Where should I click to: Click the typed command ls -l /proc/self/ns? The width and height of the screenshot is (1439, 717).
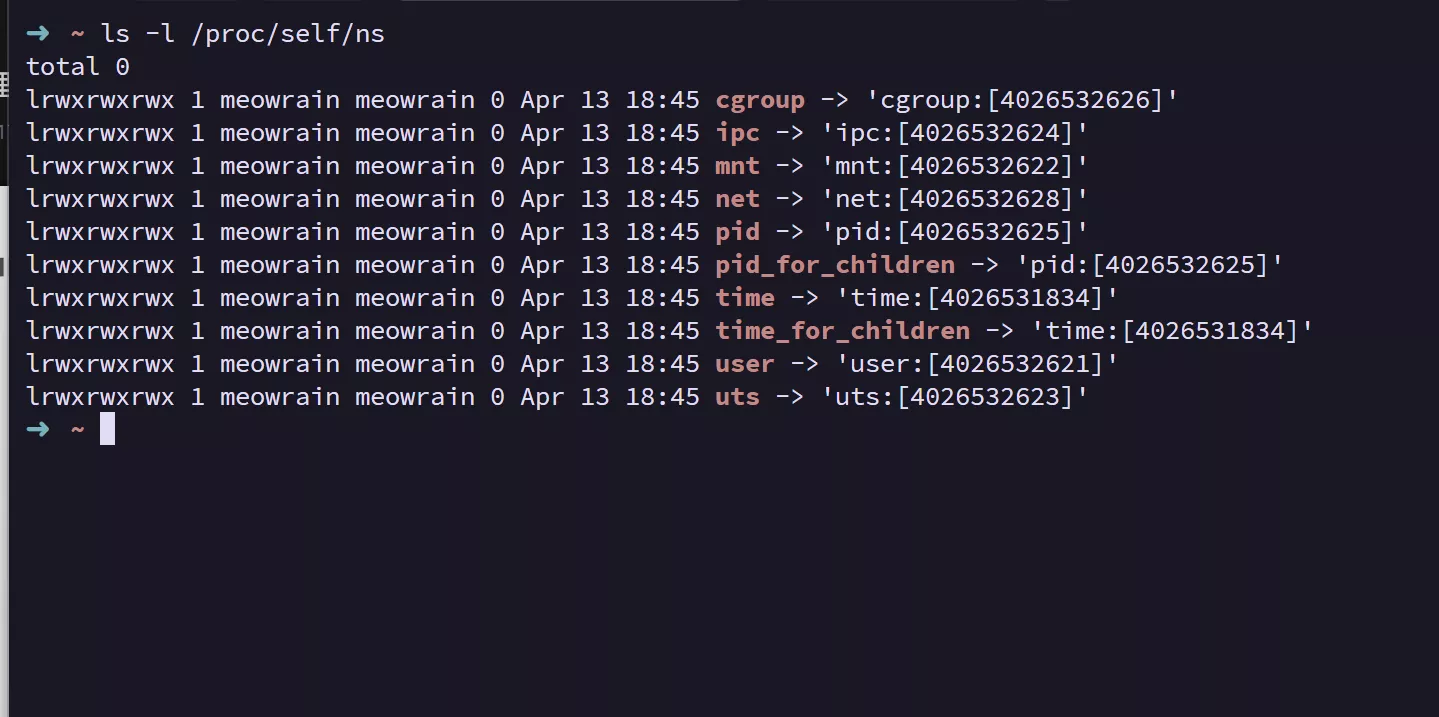coord(243,34)
